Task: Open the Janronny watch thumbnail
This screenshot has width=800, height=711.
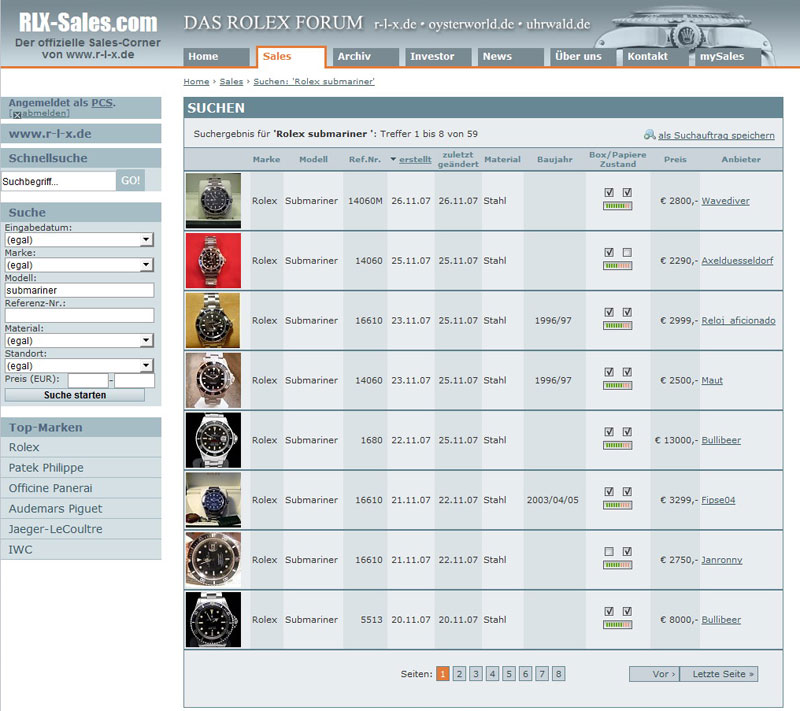Action: point(213,560)
